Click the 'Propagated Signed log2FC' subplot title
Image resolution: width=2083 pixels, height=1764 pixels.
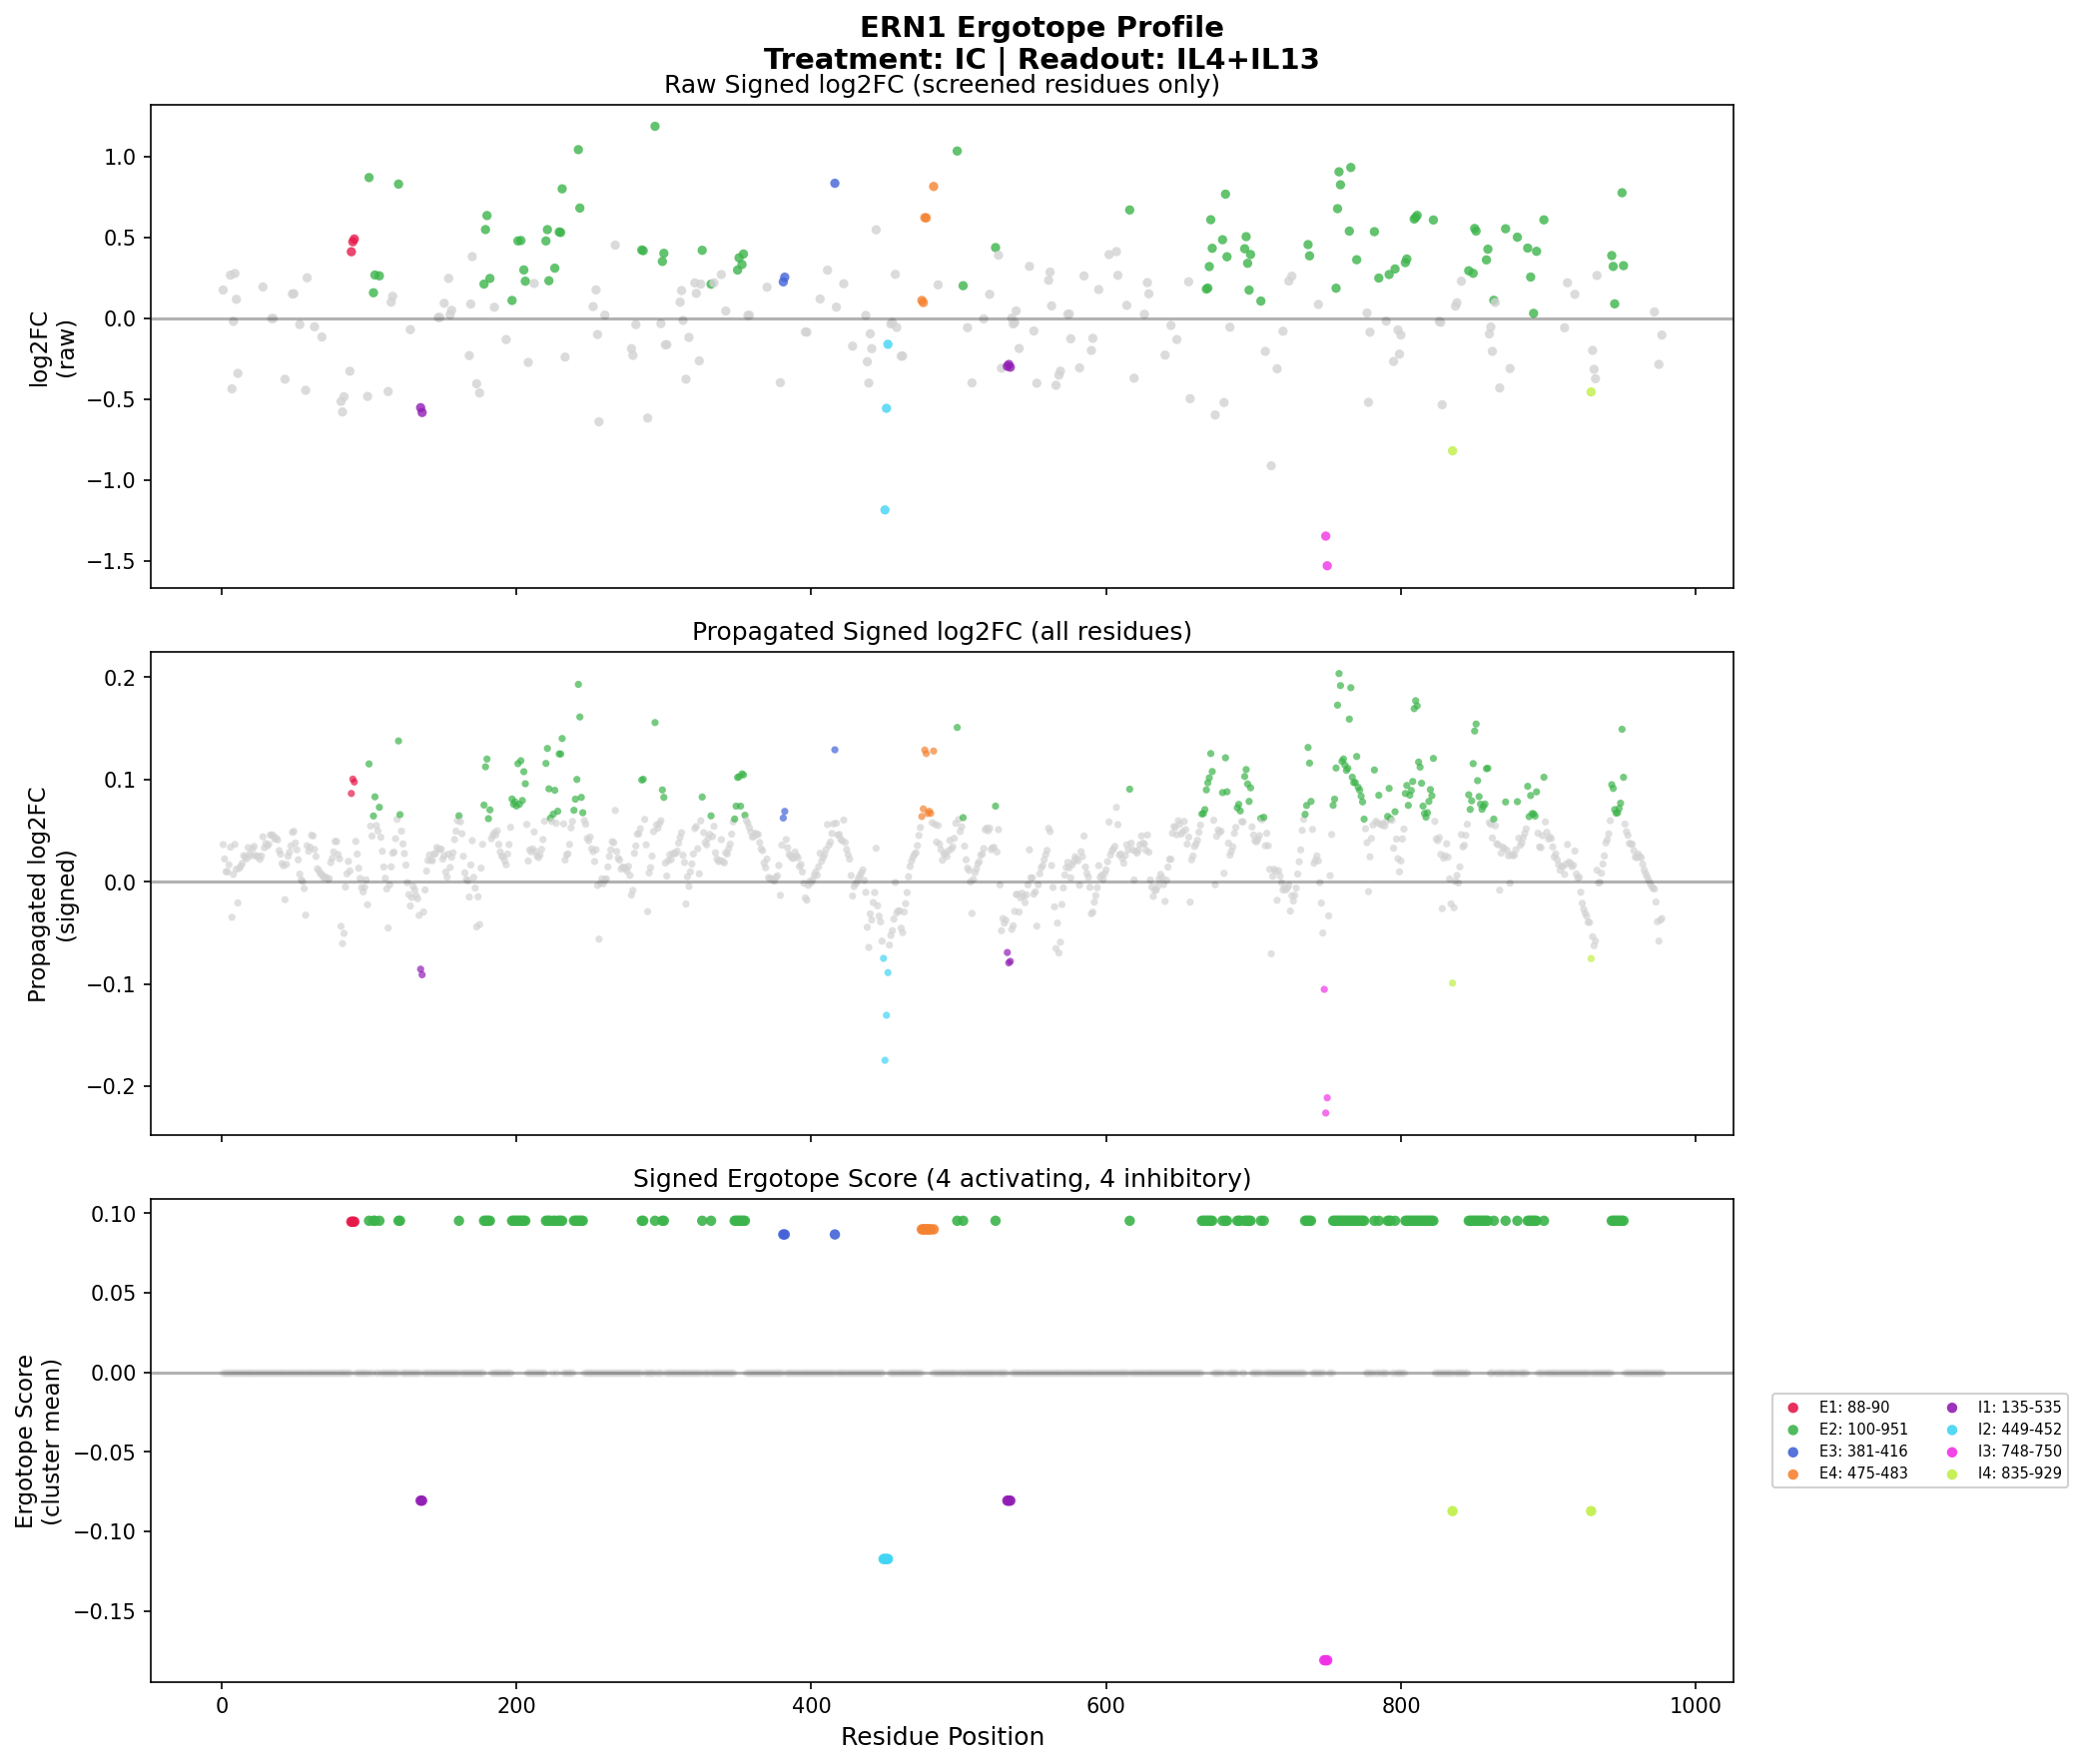(941, 632)
